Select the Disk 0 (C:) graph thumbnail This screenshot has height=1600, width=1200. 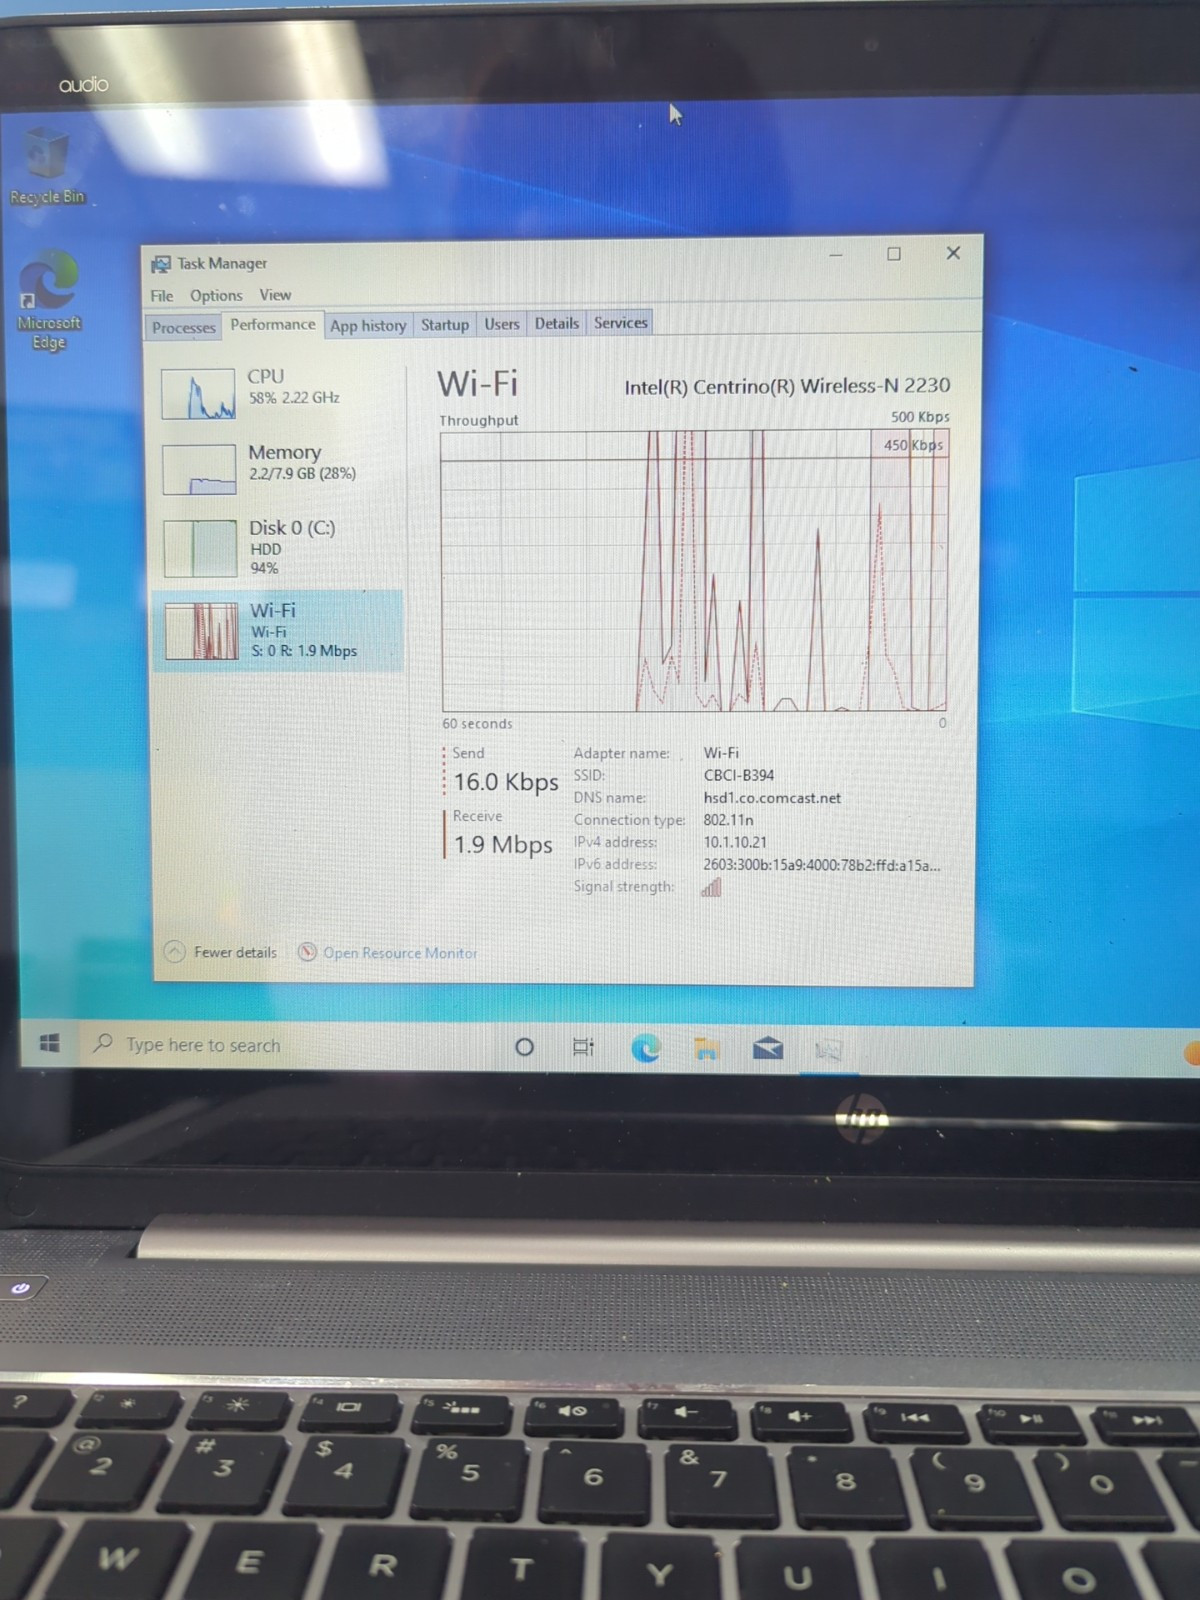click(x=201, y=549)
